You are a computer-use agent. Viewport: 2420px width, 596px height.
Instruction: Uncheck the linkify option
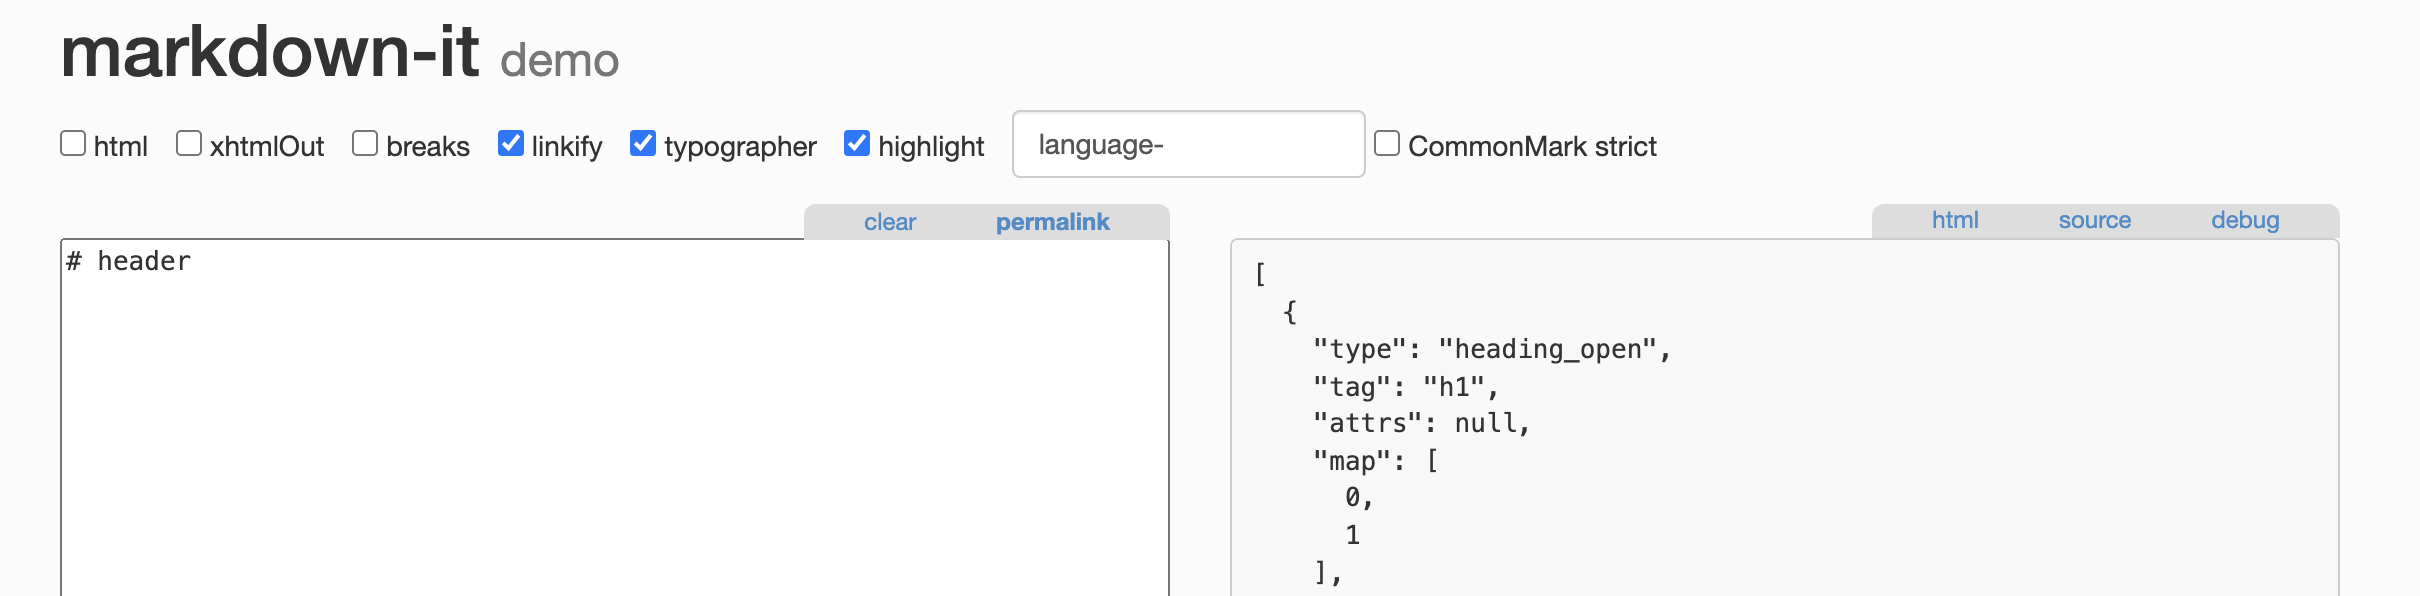coord(511,144)
